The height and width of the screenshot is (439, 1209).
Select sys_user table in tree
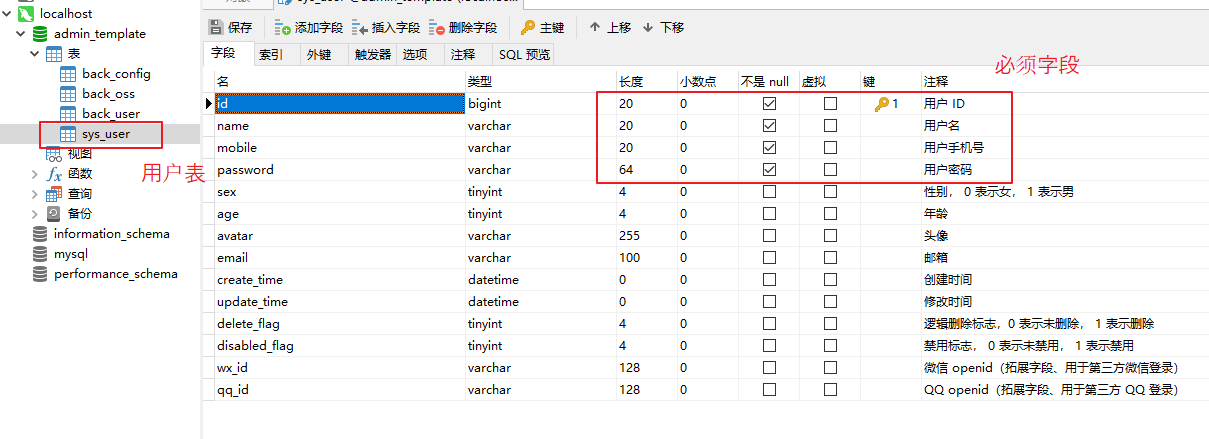[106, 134]
